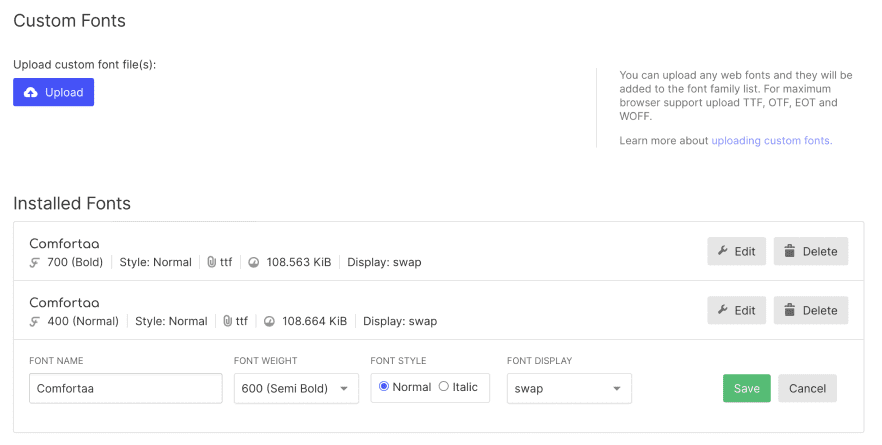Click the font weight icon beside 400 (Normal)
The height and width of the screenshot is (445, 882).
click(x=35, y=322)
